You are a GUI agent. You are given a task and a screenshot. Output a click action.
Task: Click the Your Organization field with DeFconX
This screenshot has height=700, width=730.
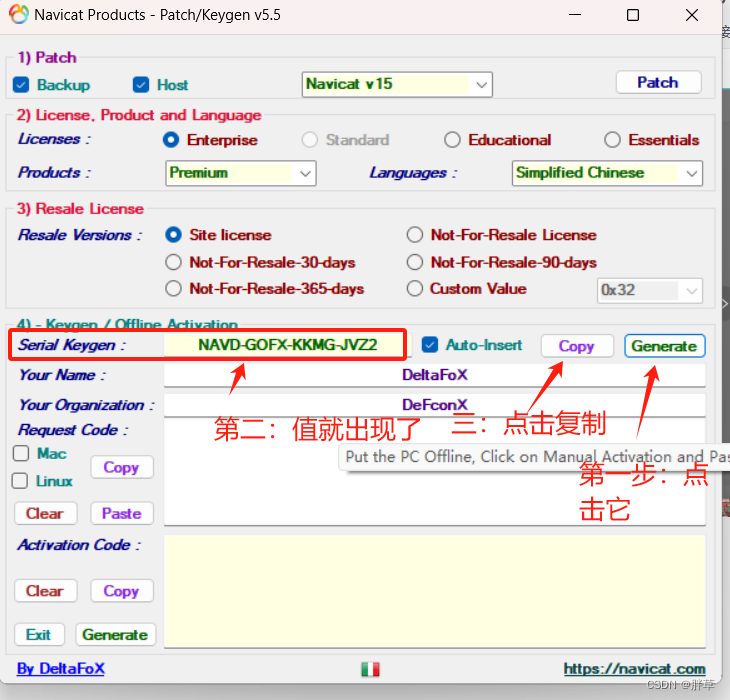[435, 405]
